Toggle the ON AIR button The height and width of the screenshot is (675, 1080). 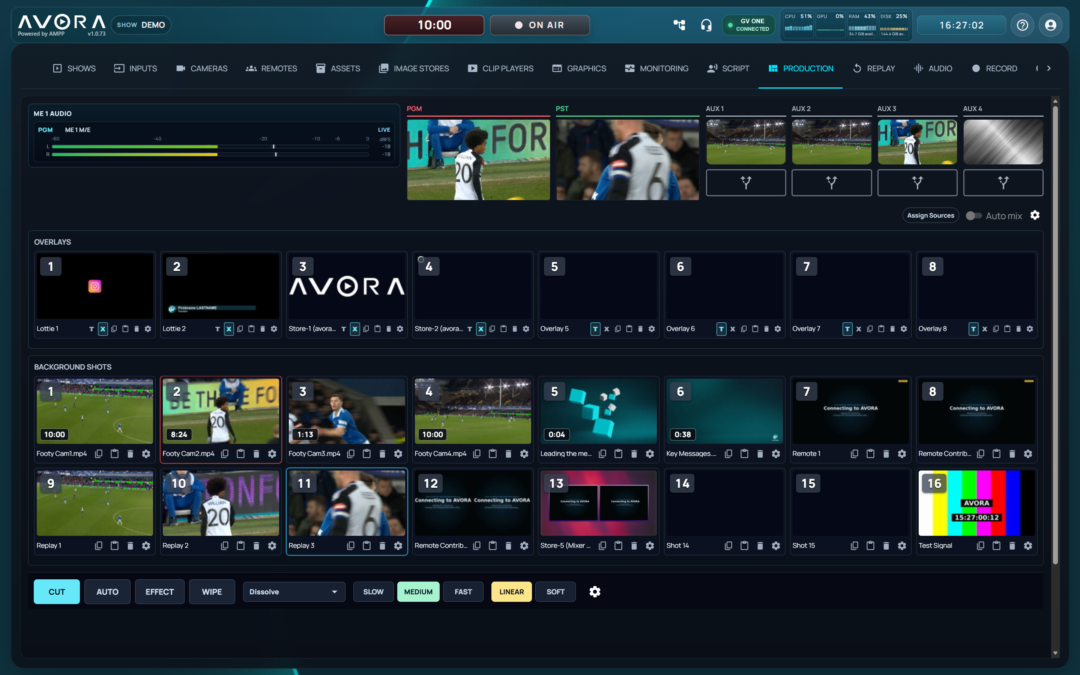pos(539,25)
